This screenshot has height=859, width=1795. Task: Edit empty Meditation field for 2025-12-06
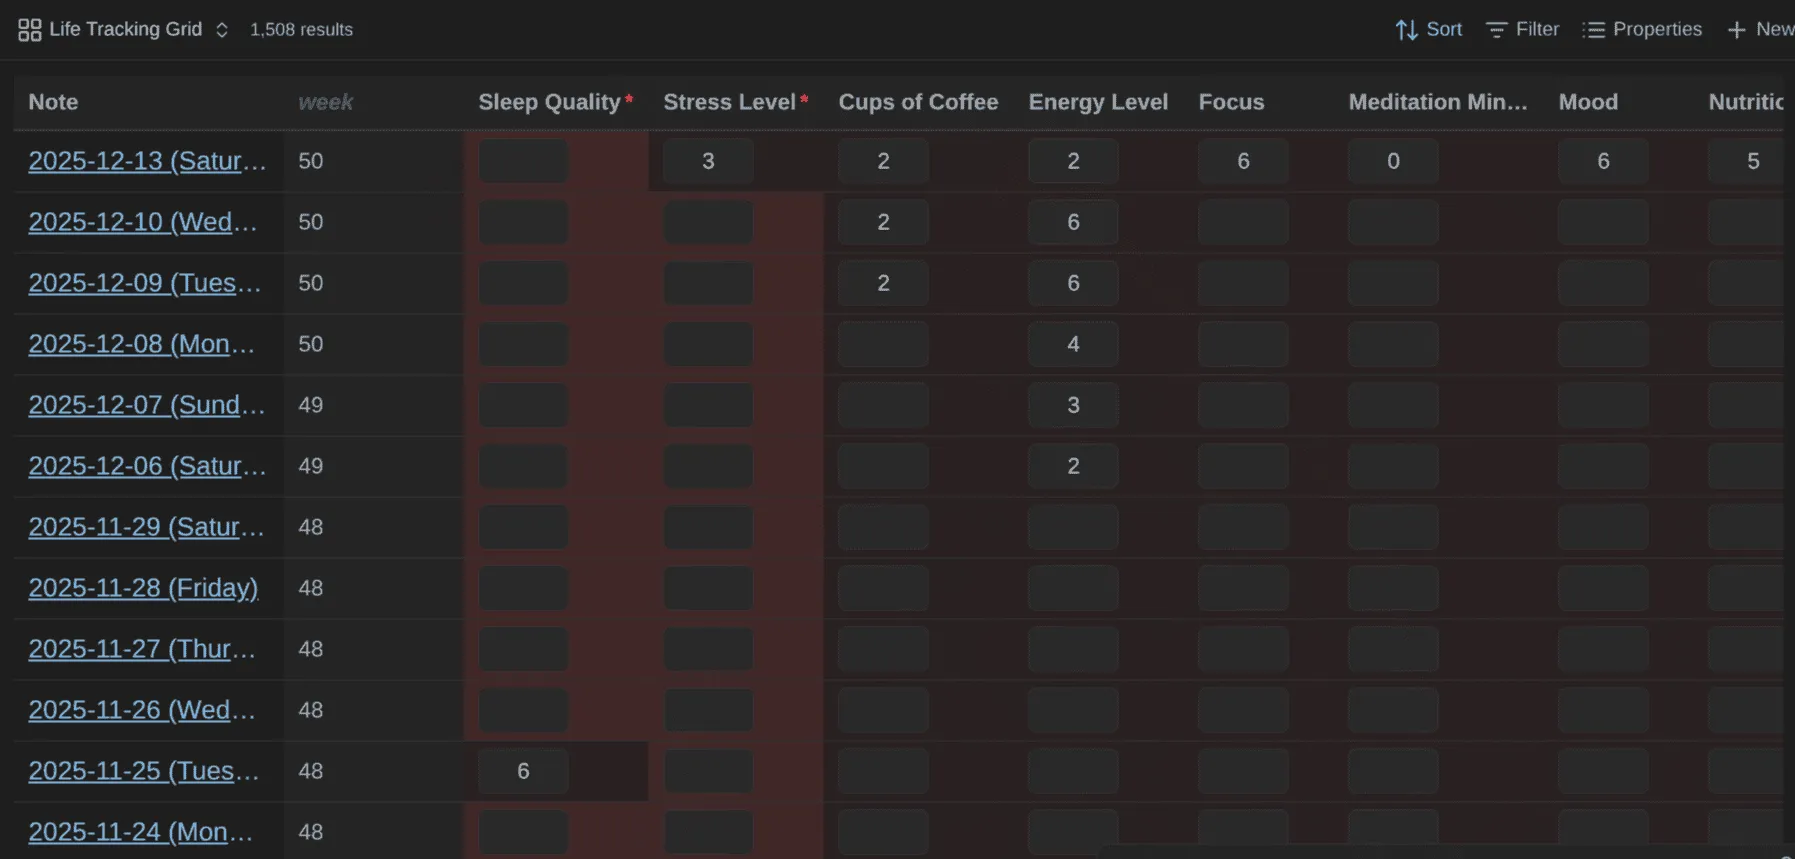tap(1393, 466)
